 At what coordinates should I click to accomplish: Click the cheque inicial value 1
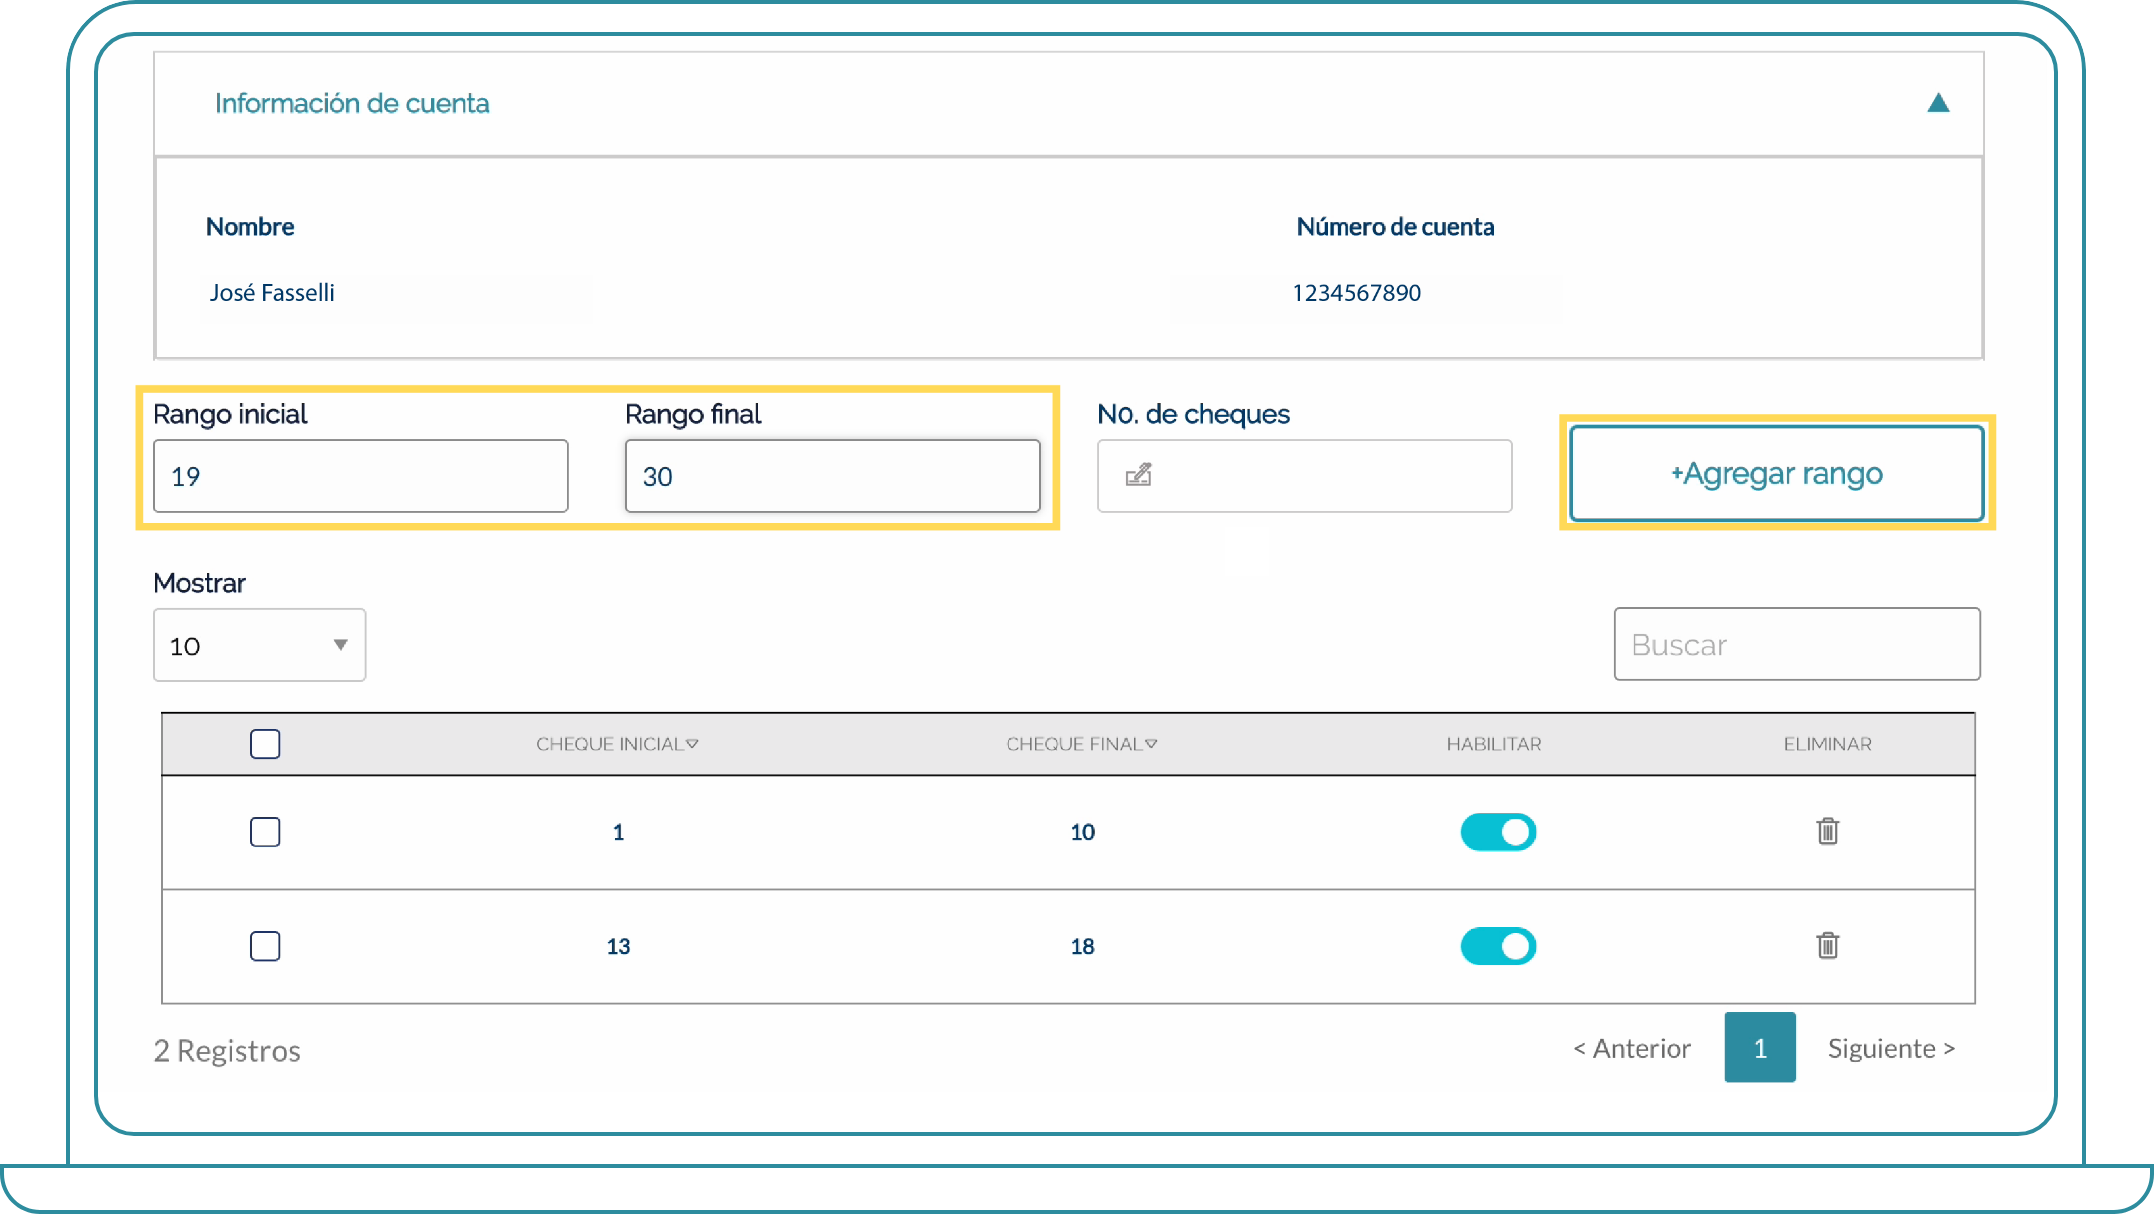pyautogui.click(x=618, y=832)
